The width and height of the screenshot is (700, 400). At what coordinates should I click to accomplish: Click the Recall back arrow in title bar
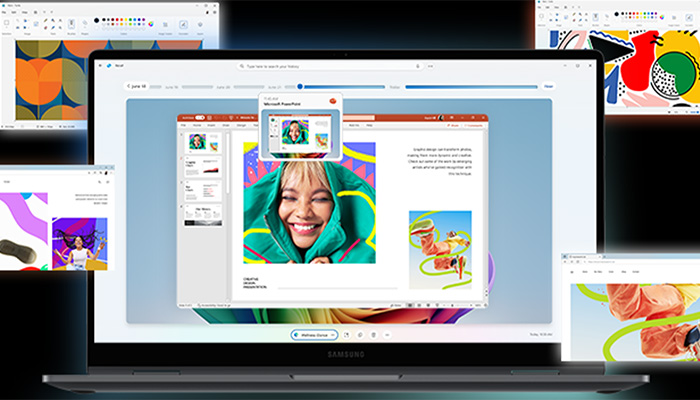[100, 66]
